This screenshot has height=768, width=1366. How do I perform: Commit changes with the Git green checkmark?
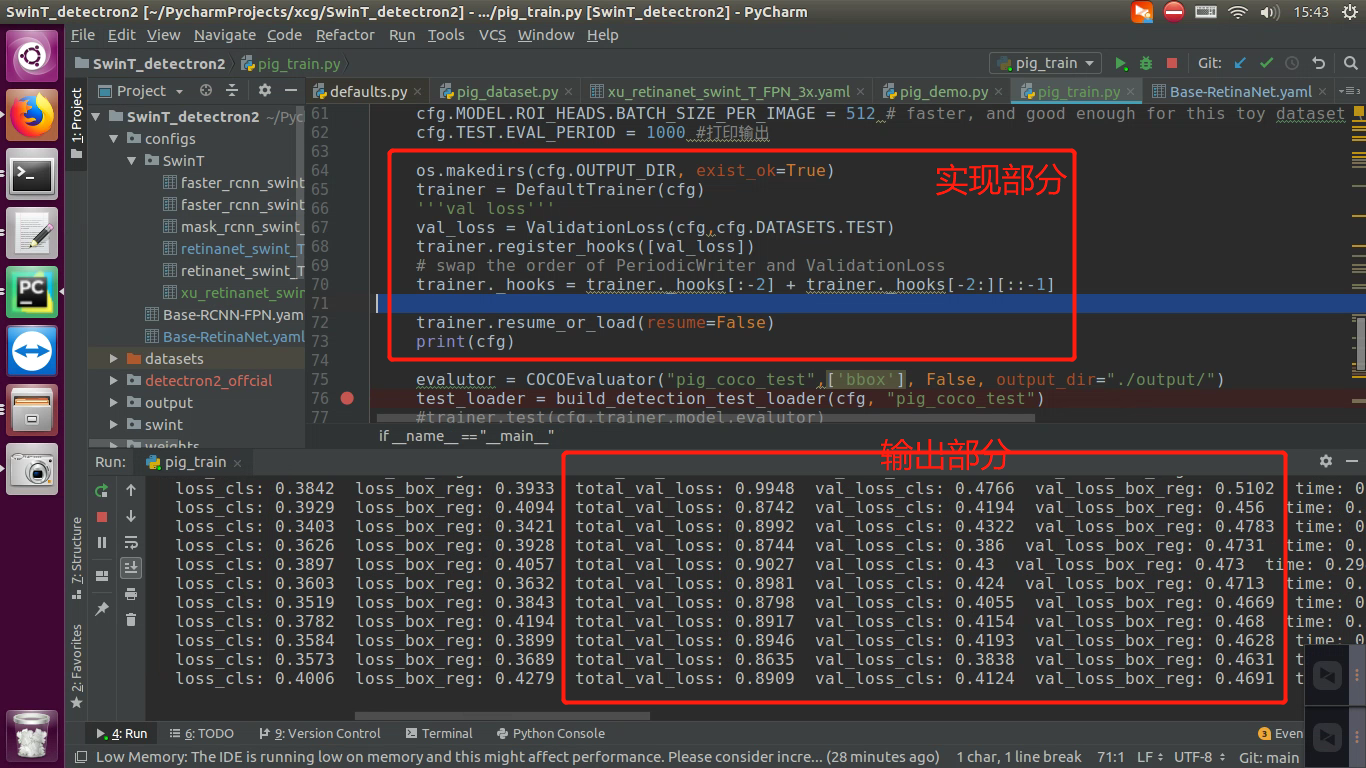coord(1267,63)
